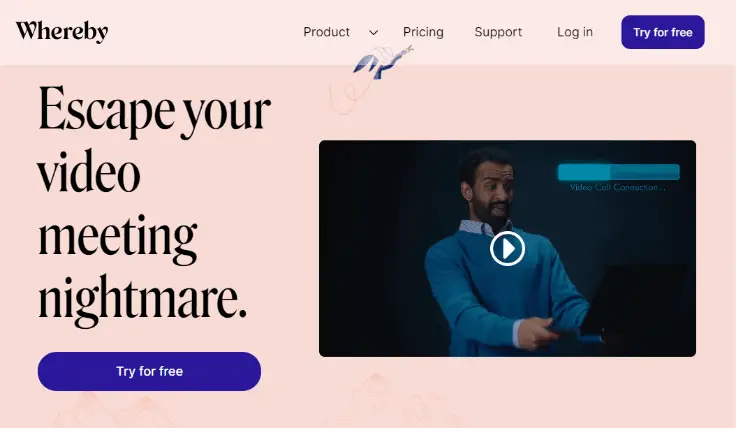Go to the Pricing page

click(x=423, y=32)
